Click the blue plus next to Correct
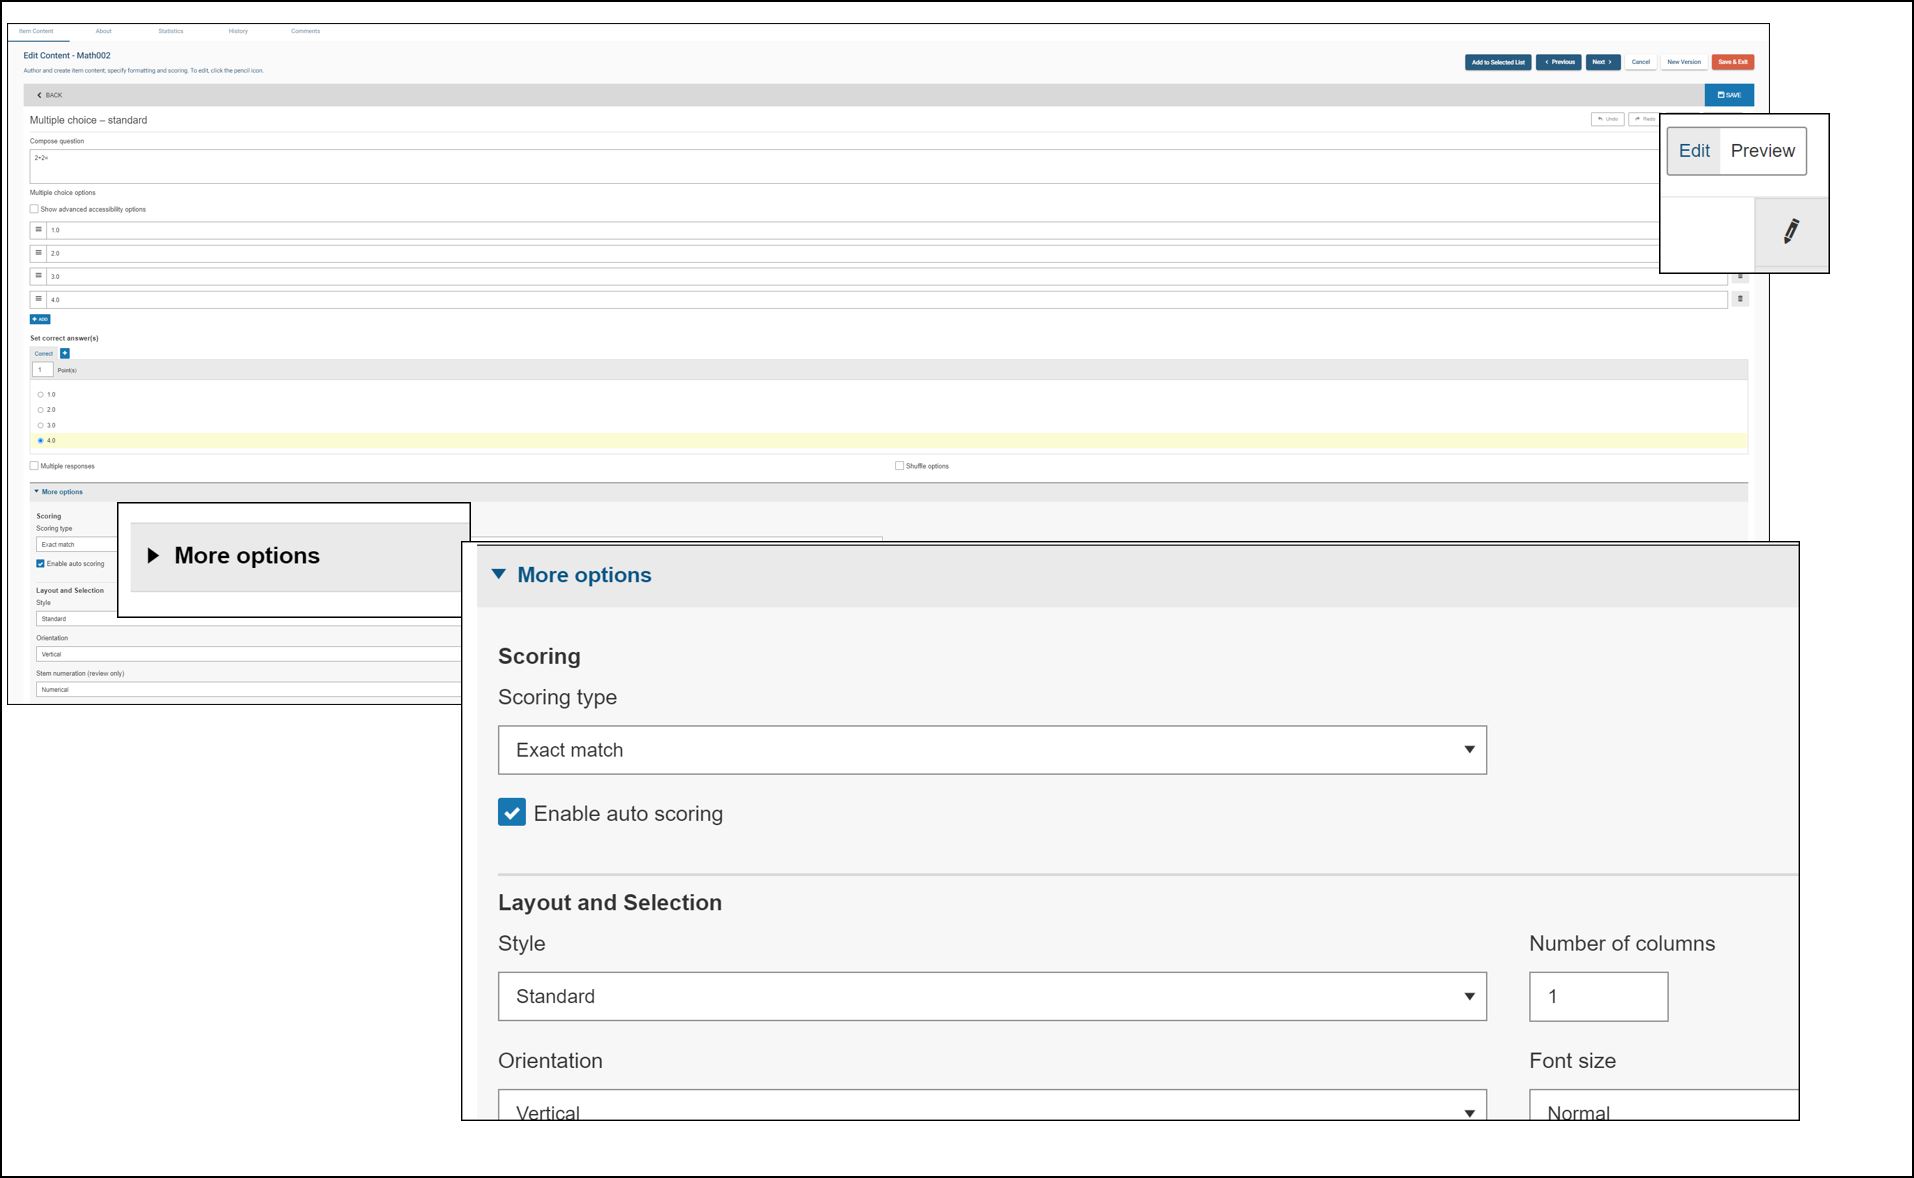The image size is (1914, 1178). [65, 353]
